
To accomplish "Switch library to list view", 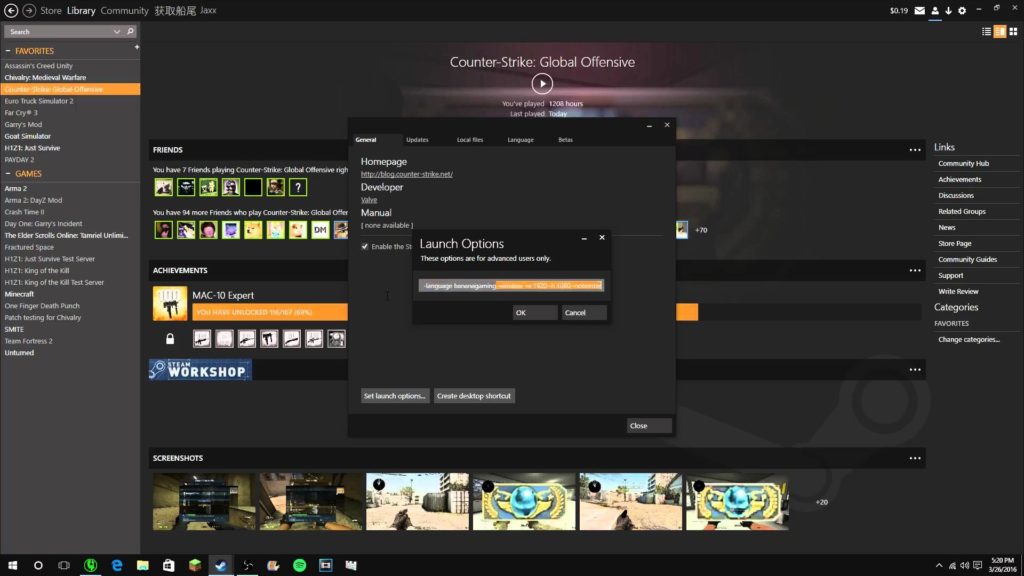I will [x=986, y=31].
